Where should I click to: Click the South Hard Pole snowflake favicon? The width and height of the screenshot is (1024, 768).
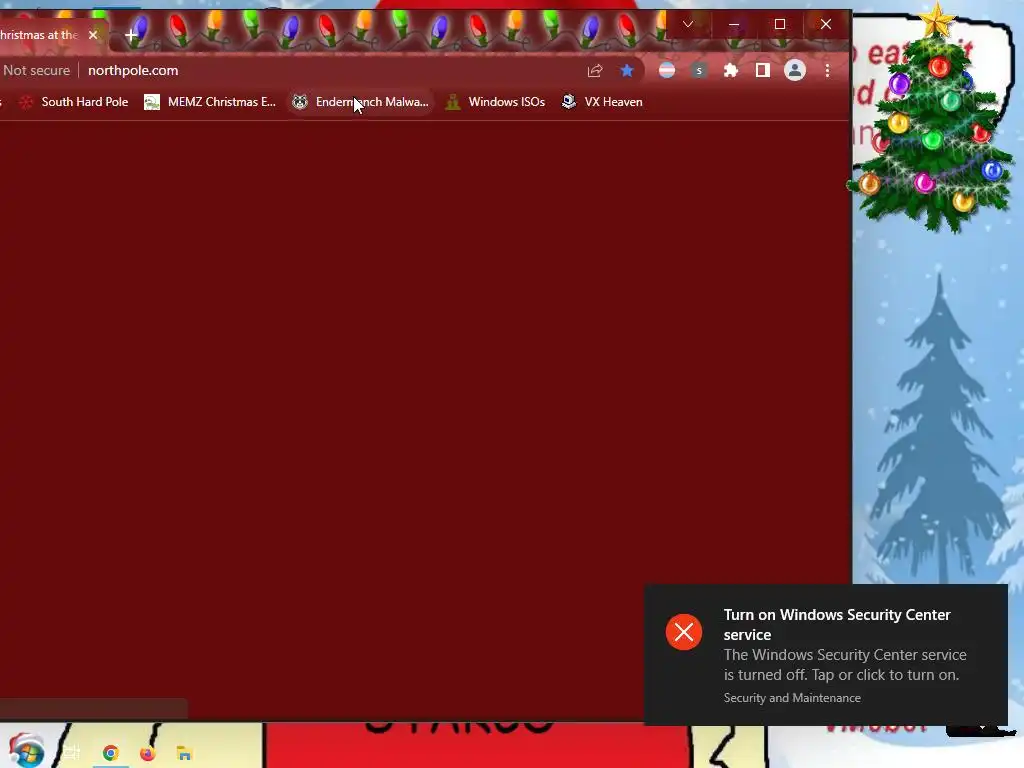click(x=26, y=102)
